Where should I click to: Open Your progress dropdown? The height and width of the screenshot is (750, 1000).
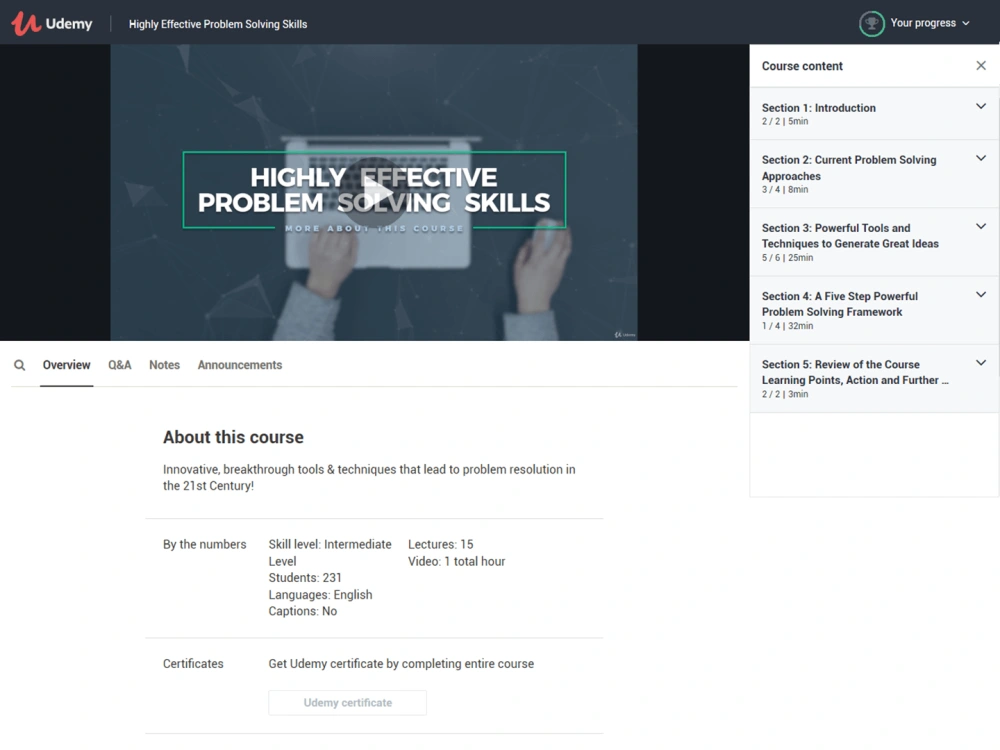(930, 23)
